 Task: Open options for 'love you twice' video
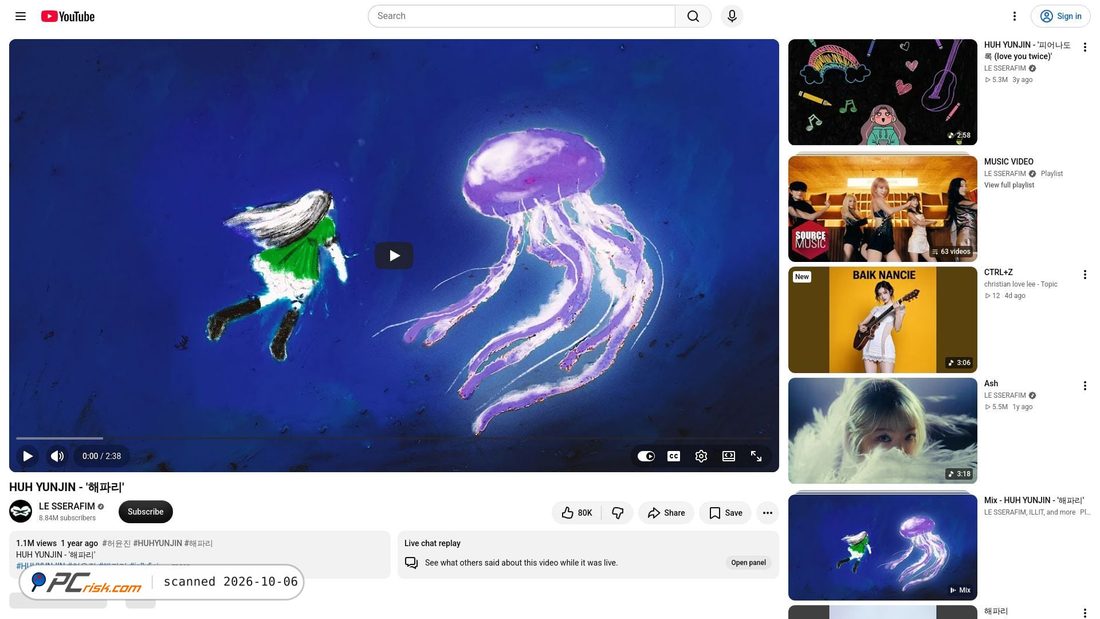(1085, 47)
